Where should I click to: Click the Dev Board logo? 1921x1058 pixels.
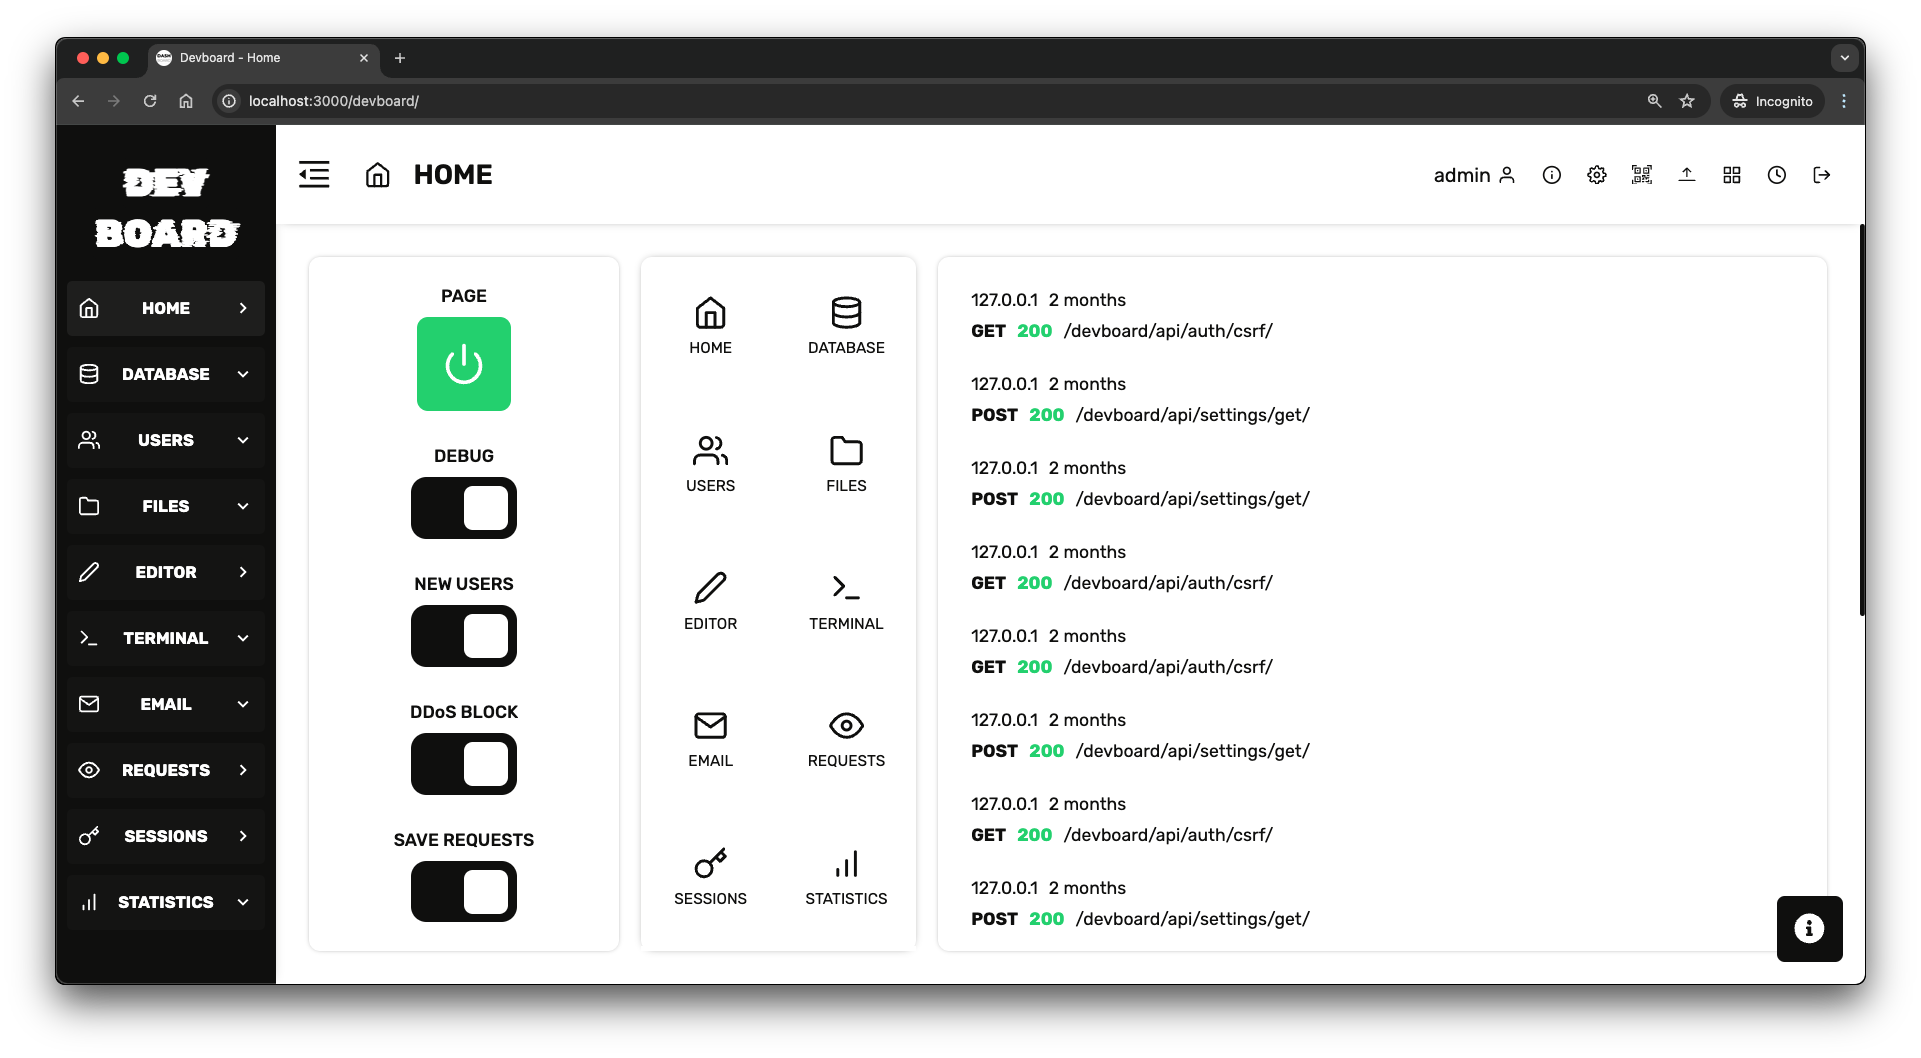(x=167, y=208)
